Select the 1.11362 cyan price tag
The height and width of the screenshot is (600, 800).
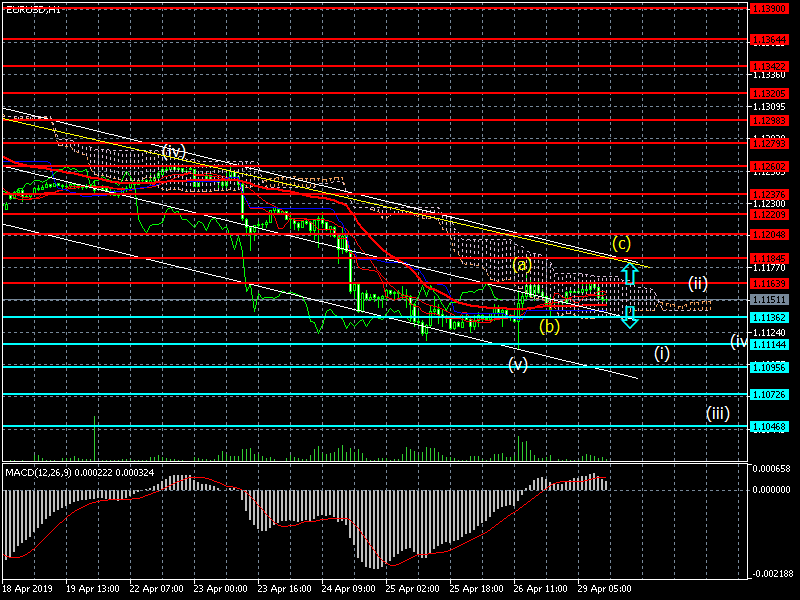point(768,318)
